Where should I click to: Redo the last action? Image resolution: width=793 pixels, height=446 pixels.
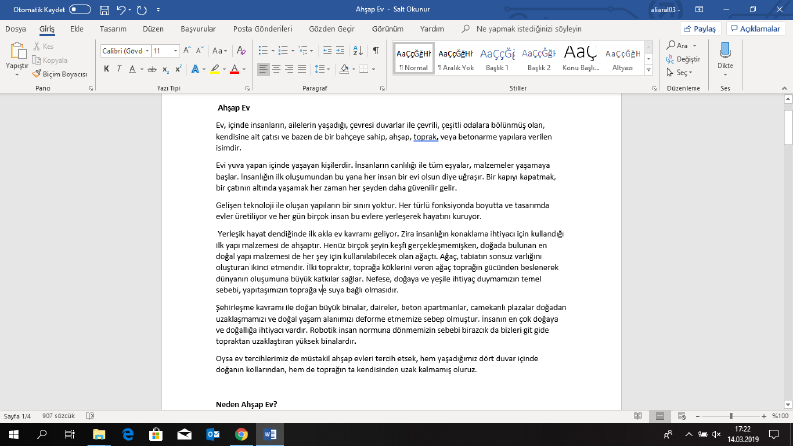pos(142,10)
